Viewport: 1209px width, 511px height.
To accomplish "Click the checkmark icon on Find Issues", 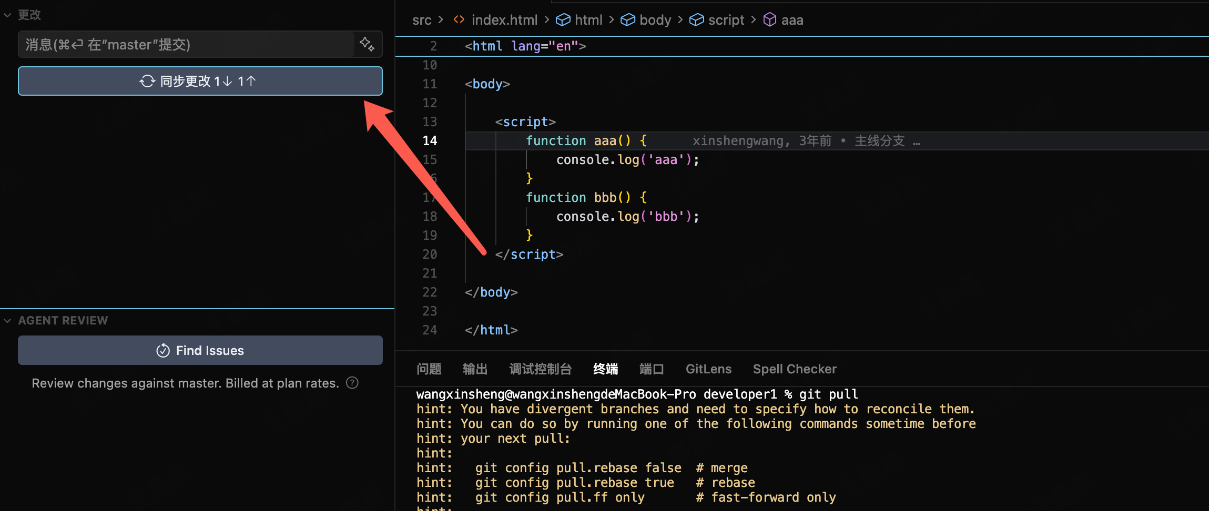I will (163, 351).
